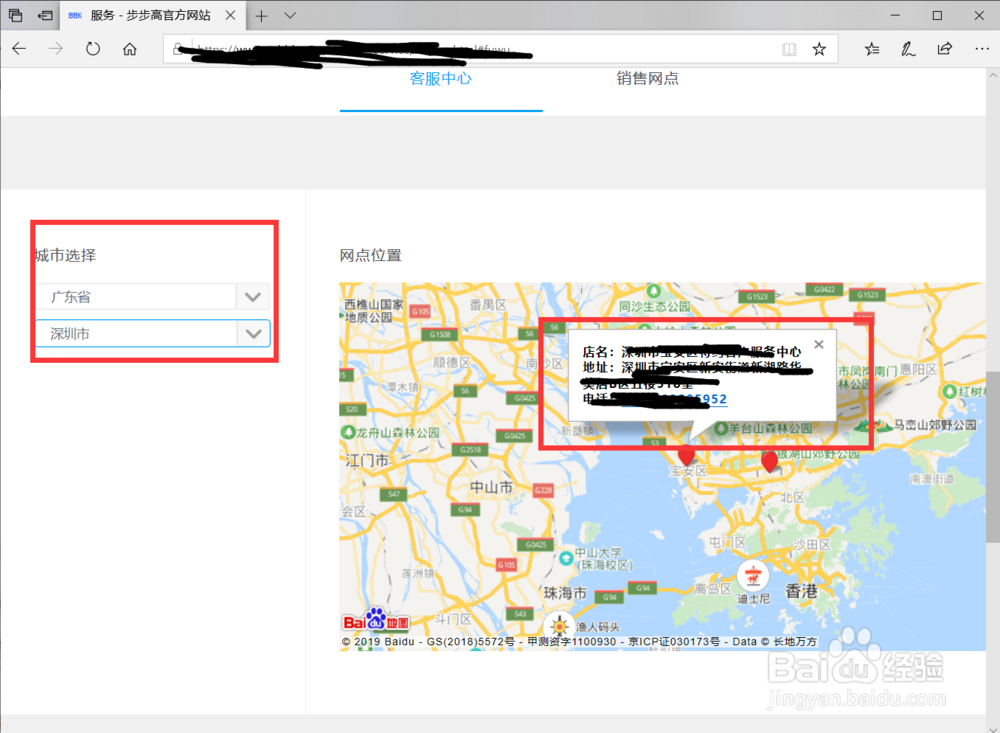Click the scrollbar down arrow
This screenshot has height=733, width=1000.
[992, 728]
